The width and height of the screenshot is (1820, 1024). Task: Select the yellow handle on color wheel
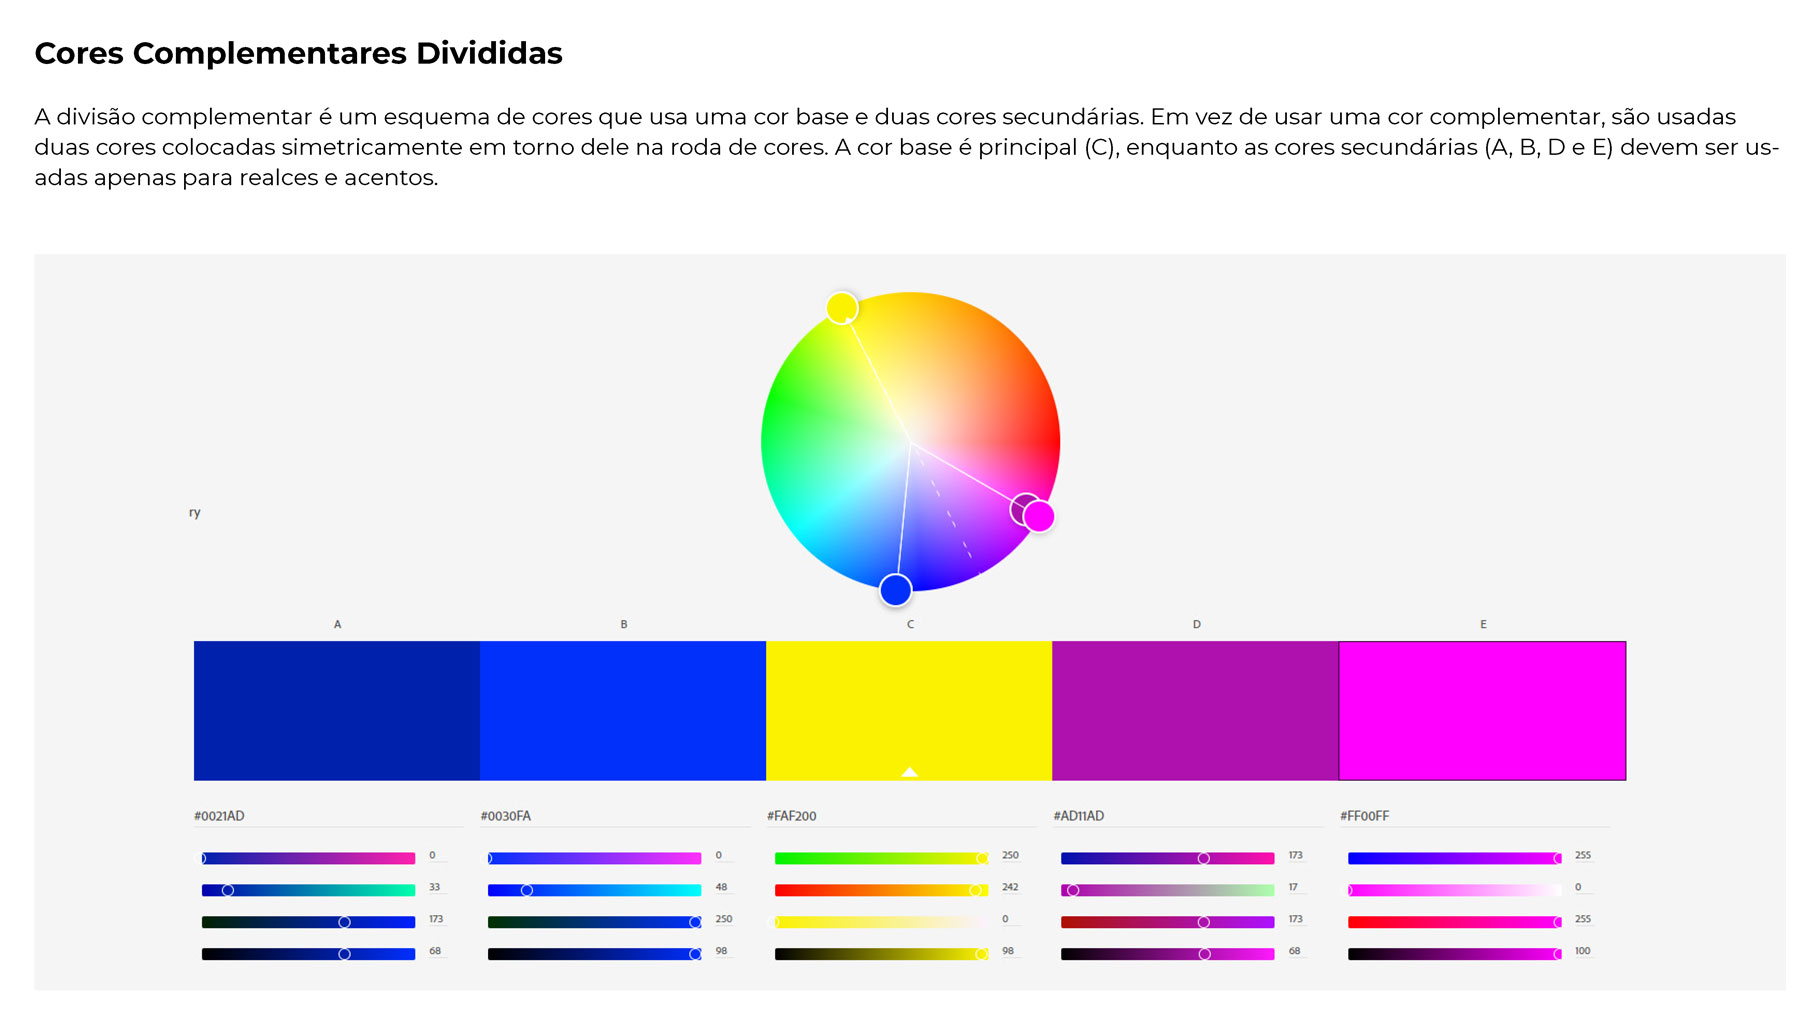pyautogui.click(x=842, y=308)
